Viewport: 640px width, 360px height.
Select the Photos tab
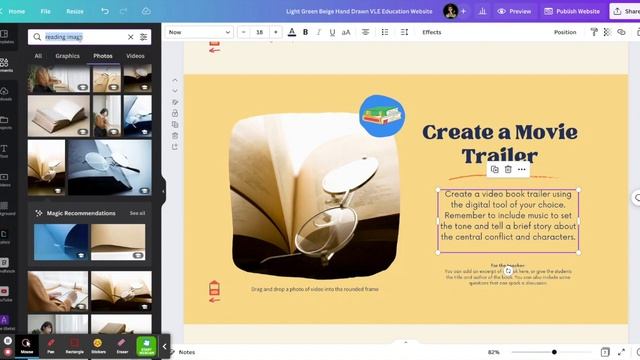(x=103, y=56)
